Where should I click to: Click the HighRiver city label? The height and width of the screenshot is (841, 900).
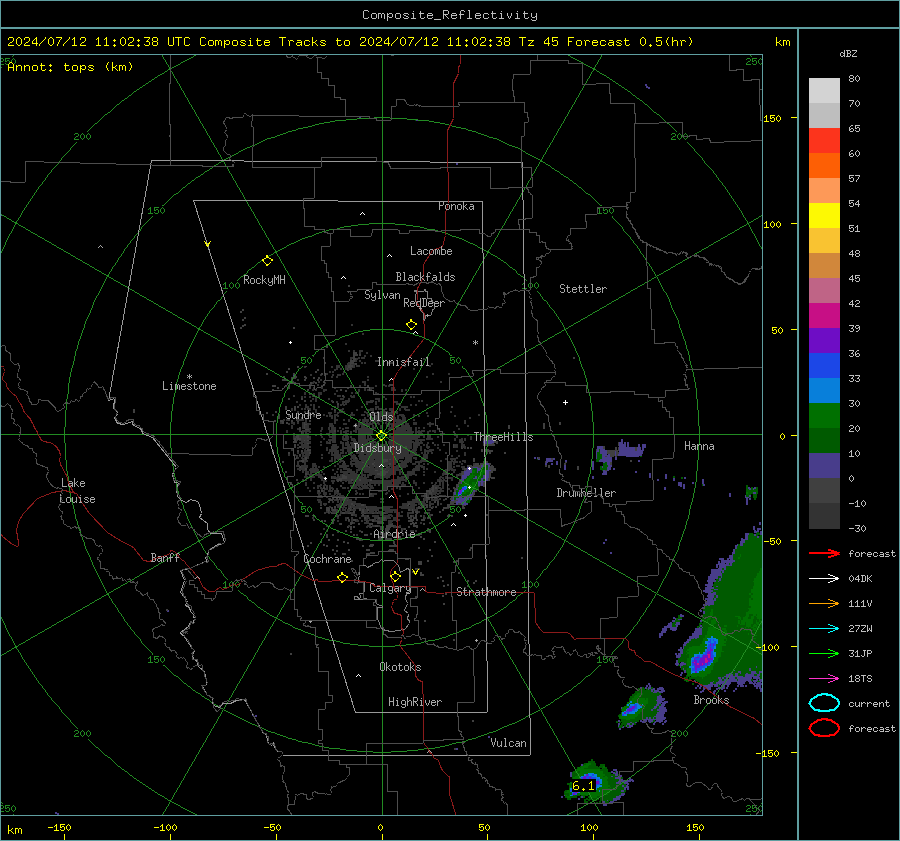[x=415, y=702]
